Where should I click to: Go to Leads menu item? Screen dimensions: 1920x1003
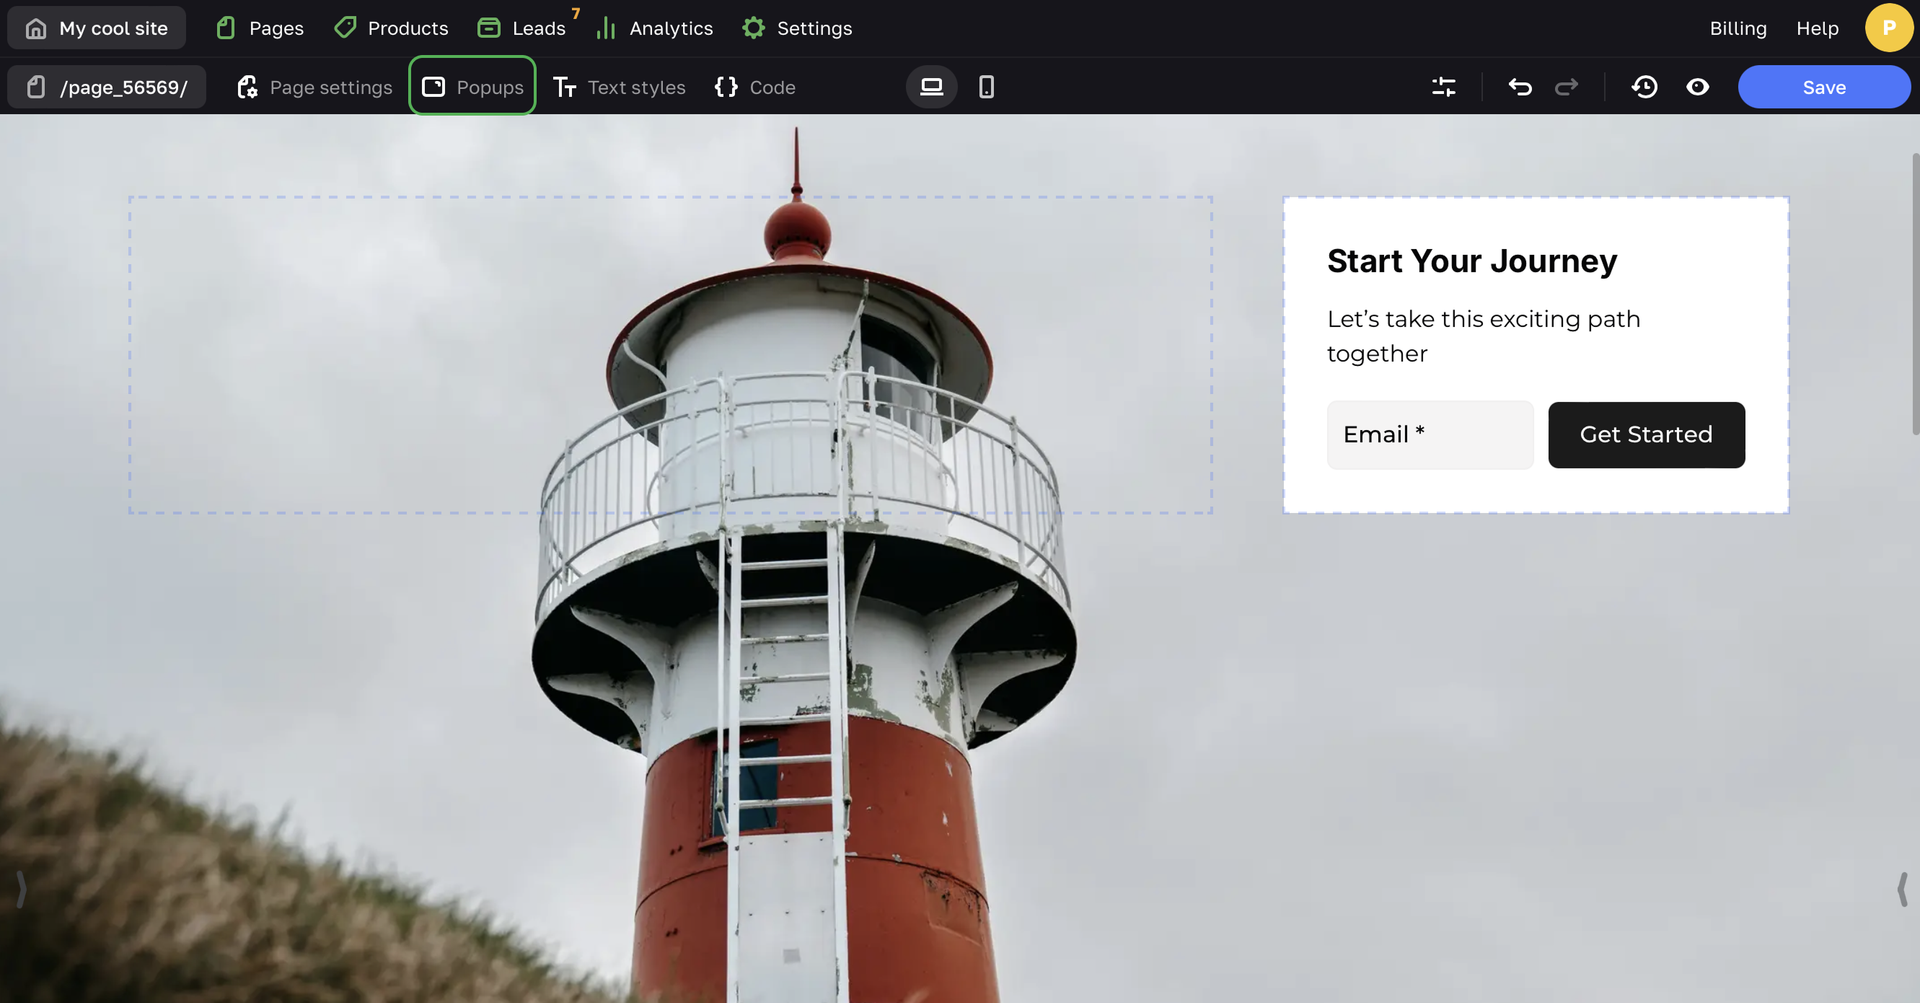(523, 28)
